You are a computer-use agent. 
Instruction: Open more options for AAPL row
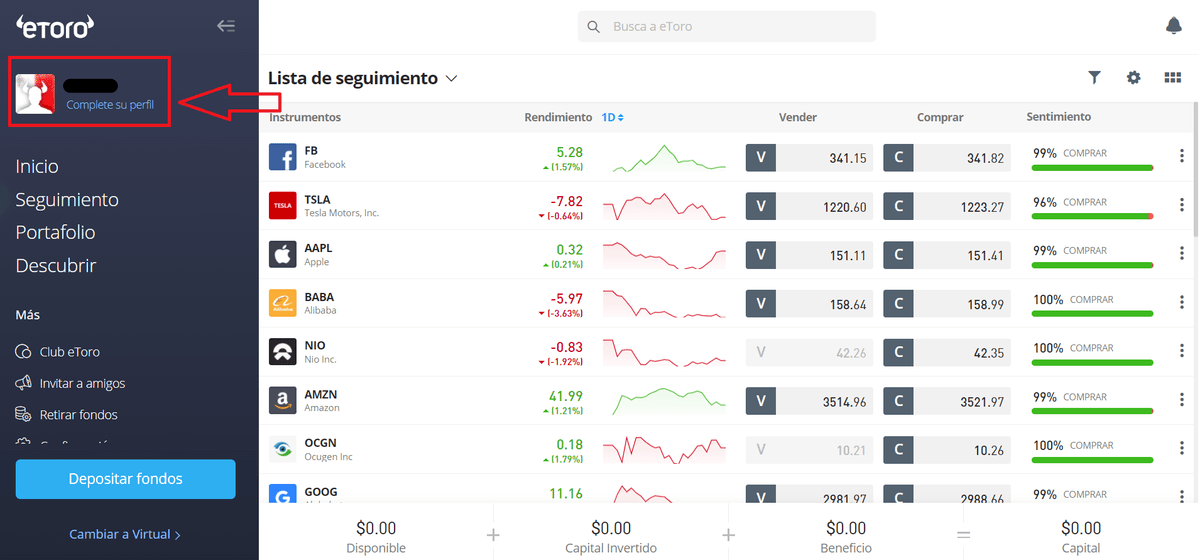coord(1181,254)
